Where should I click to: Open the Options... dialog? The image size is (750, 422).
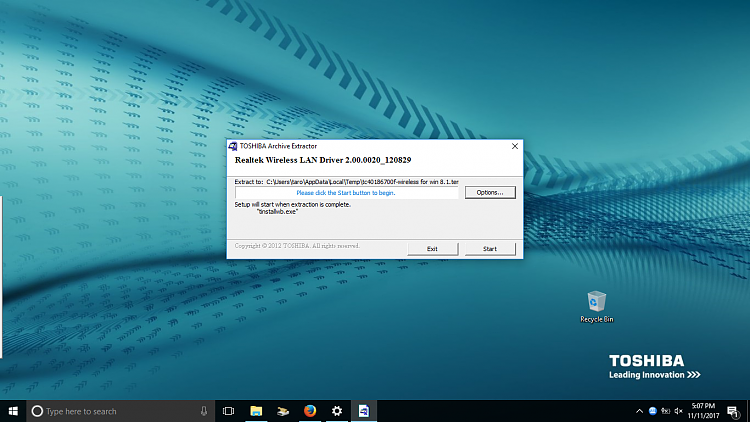tap(490, 192)
